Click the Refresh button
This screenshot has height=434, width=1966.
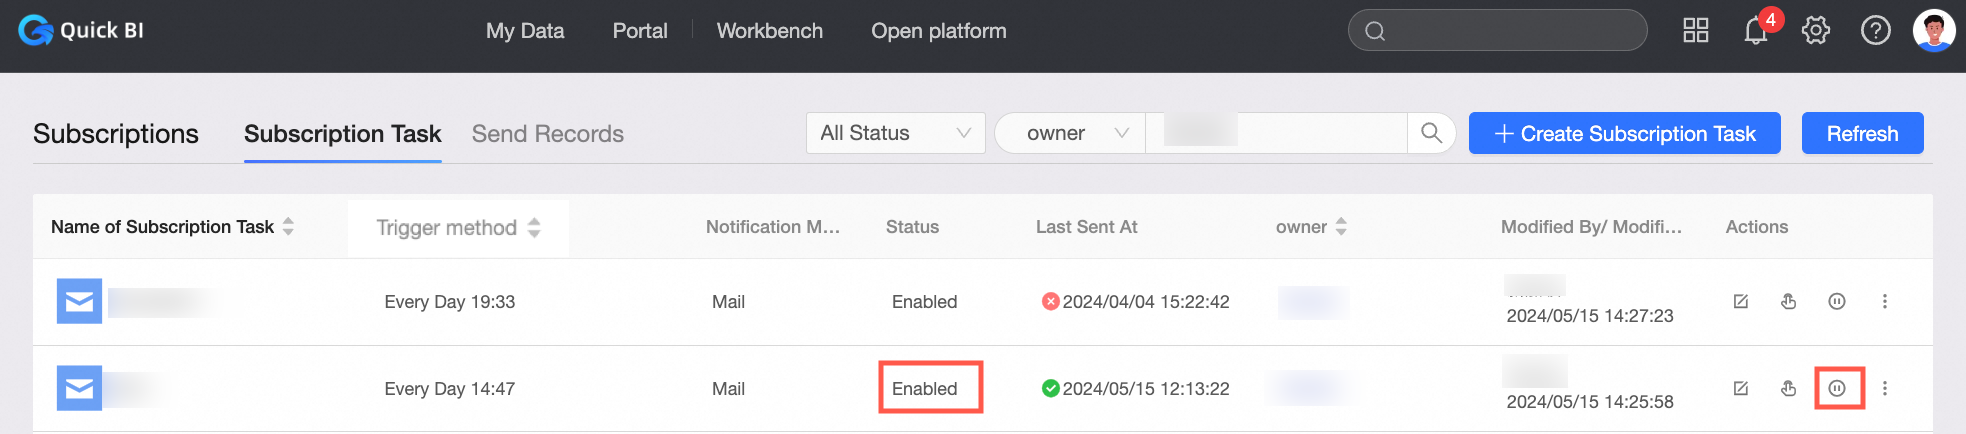pos(1863,133)
